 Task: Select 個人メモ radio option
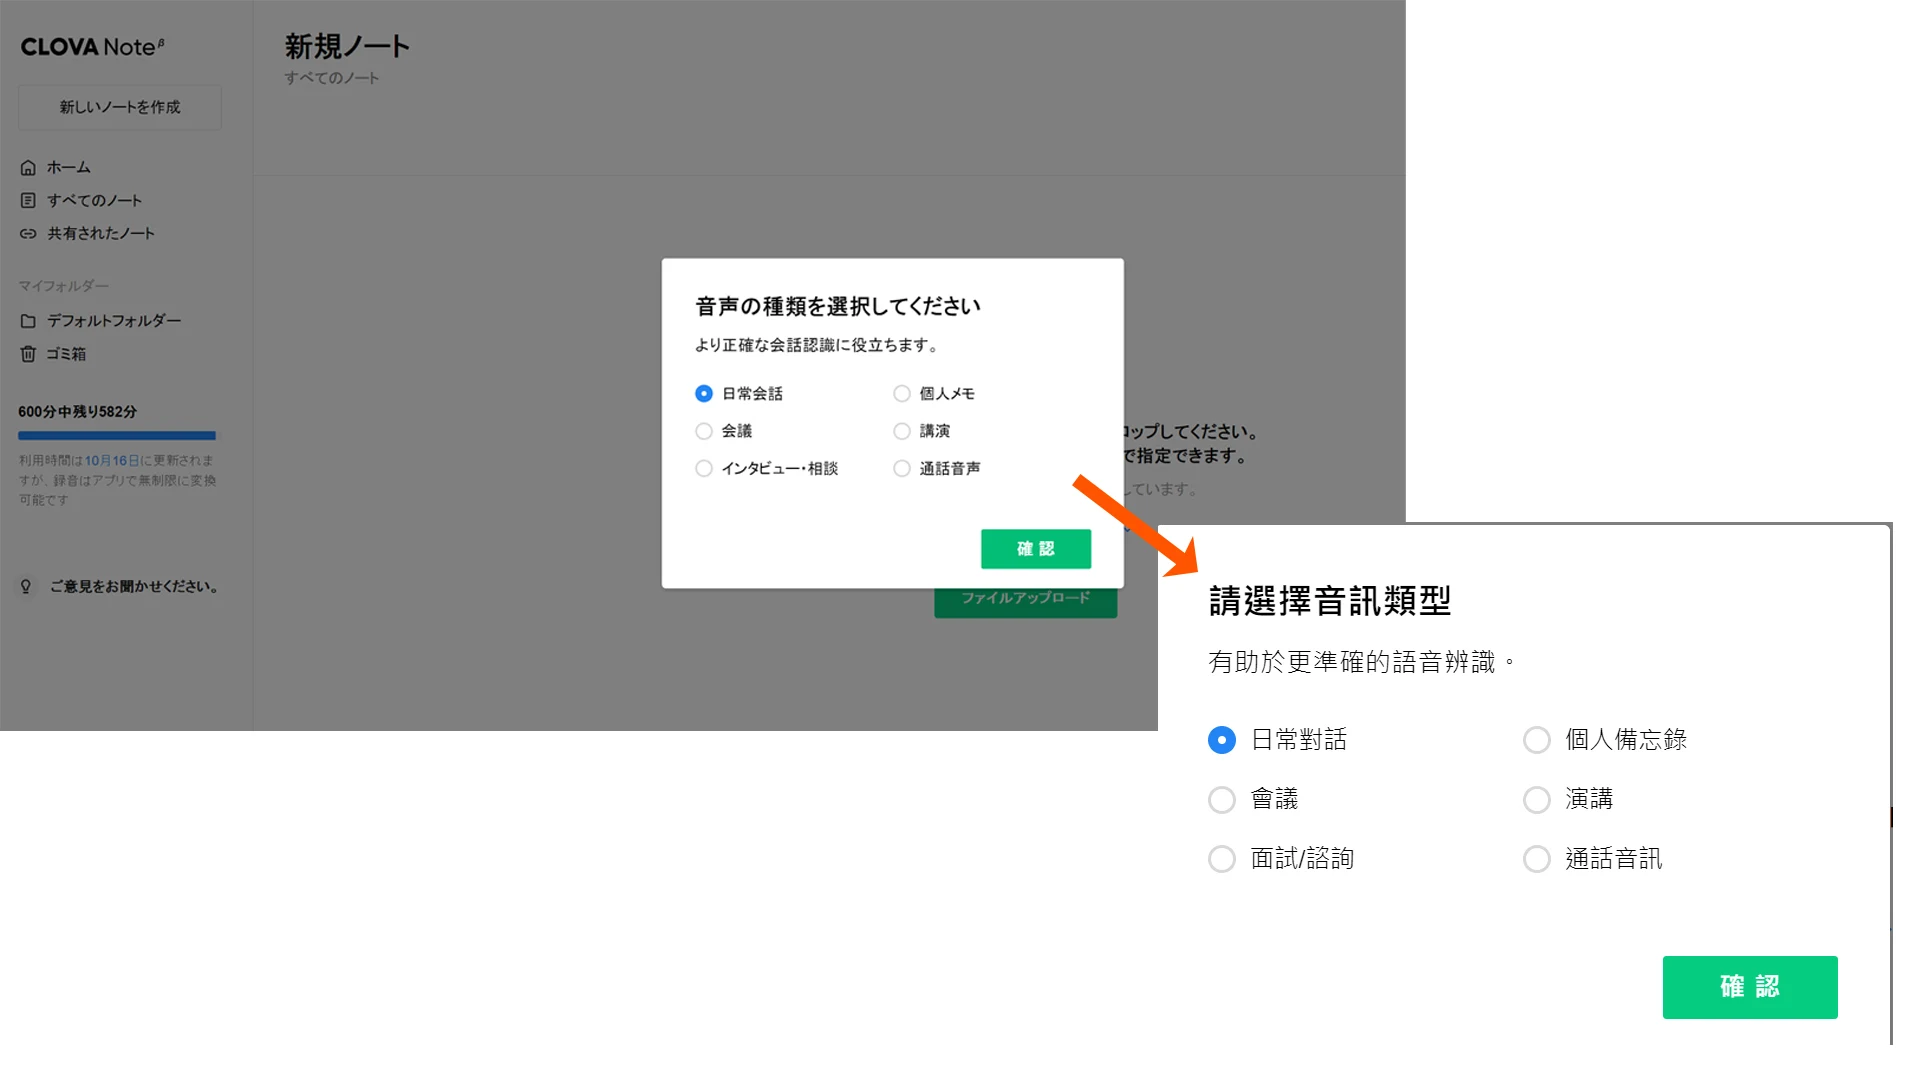pos(902,393)
